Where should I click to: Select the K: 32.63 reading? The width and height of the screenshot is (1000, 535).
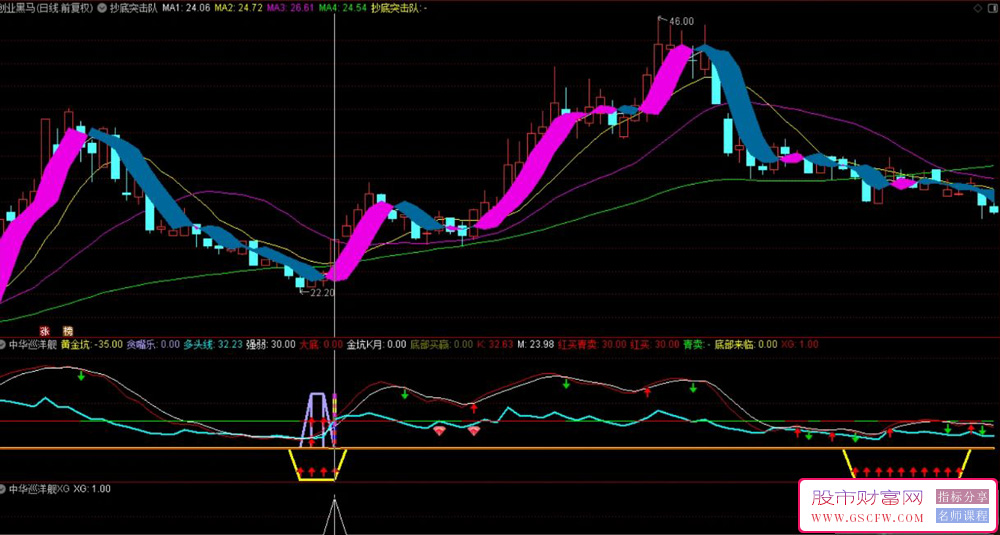coord(495,344)
